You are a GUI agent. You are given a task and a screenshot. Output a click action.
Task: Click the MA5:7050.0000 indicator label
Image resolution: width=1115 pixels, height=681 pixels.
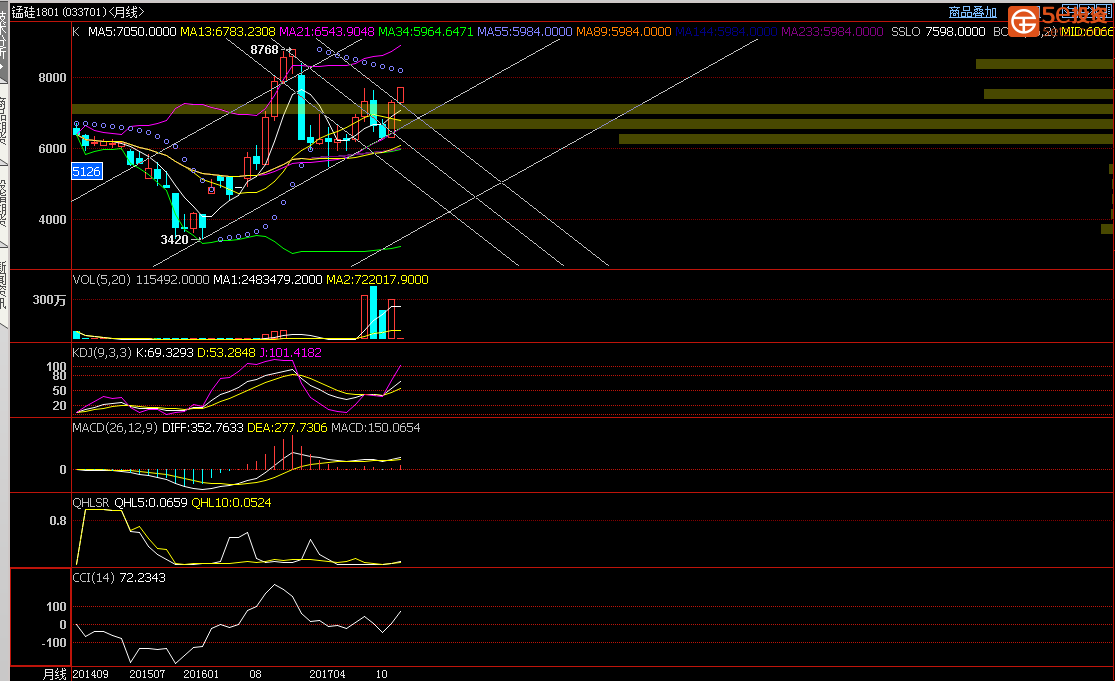click(x=132, y=32)
